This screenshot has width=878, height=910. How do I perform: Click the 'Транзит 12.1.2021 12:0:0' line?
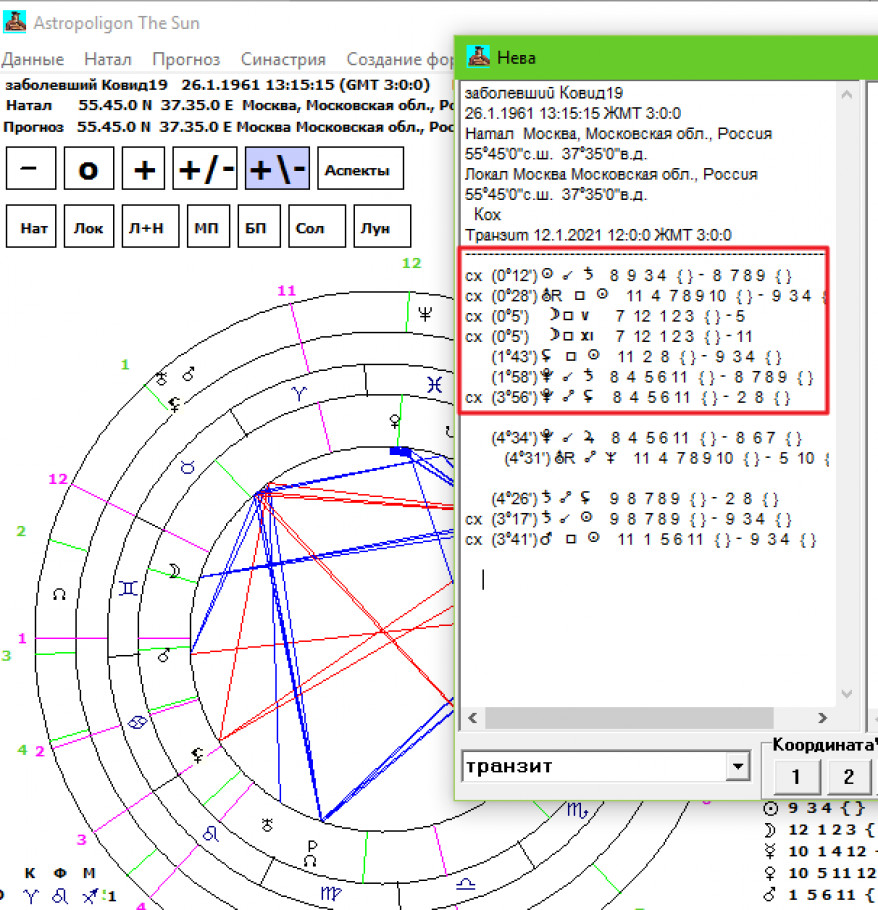click(598, 235)
